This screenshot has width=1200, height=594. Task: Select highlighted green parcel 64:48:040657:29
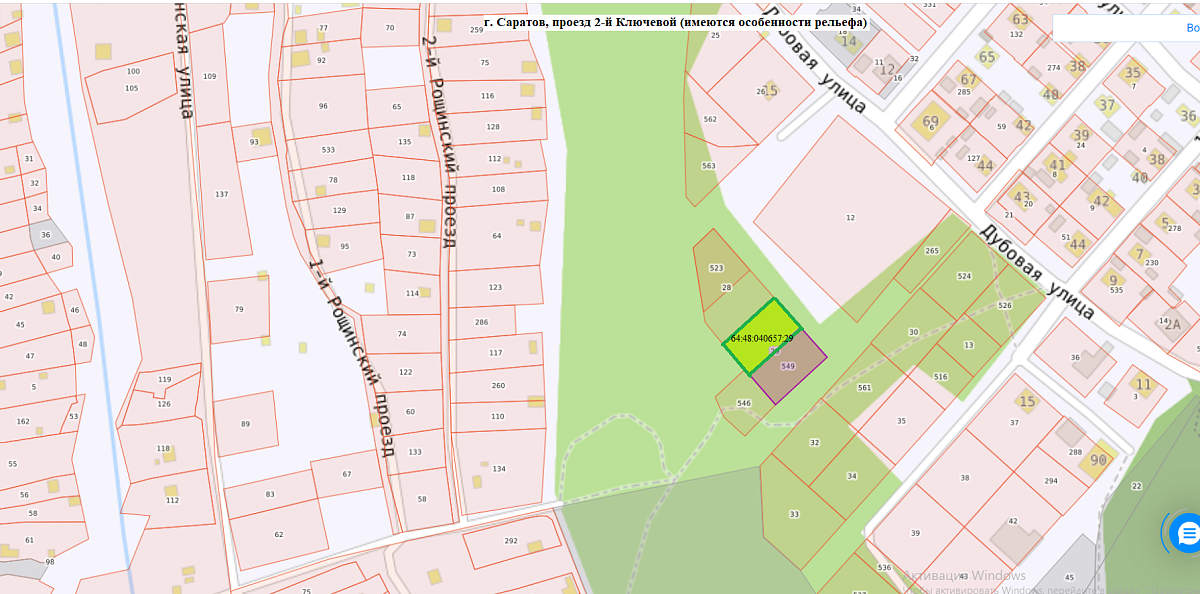[761, 337]
